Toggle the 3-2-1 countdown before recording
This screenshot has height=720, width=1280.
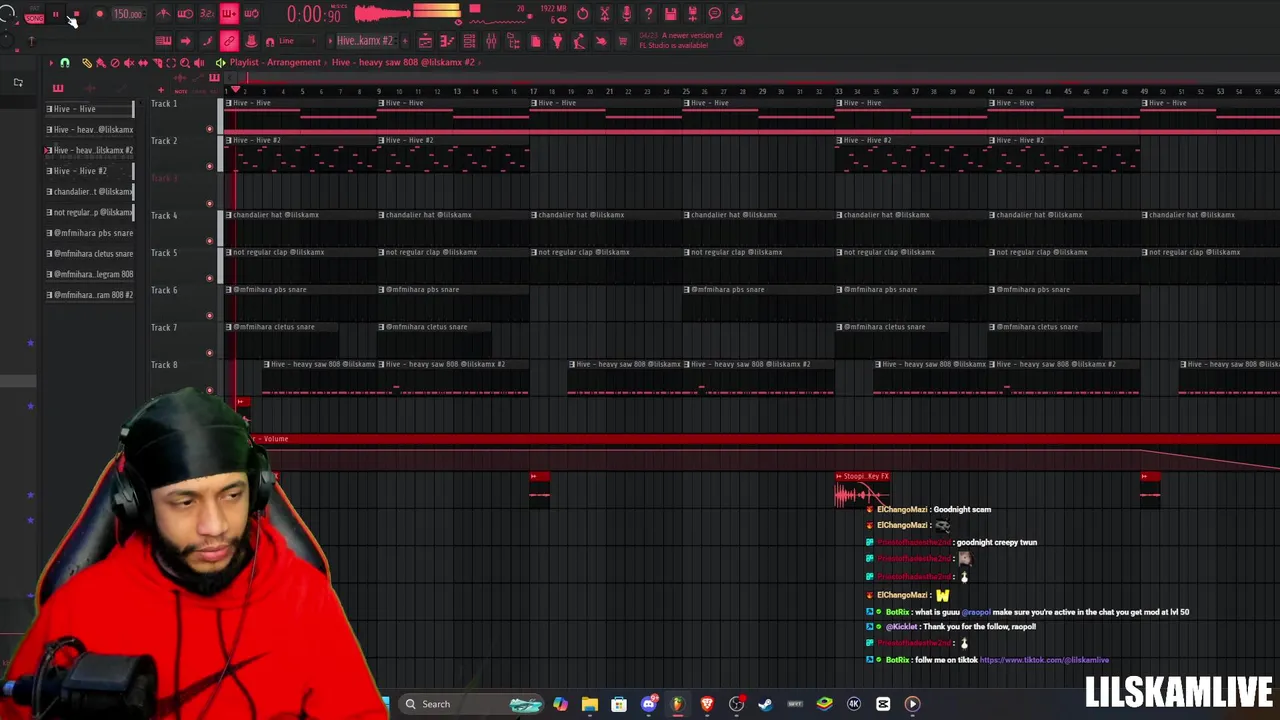tap(207, 14)
